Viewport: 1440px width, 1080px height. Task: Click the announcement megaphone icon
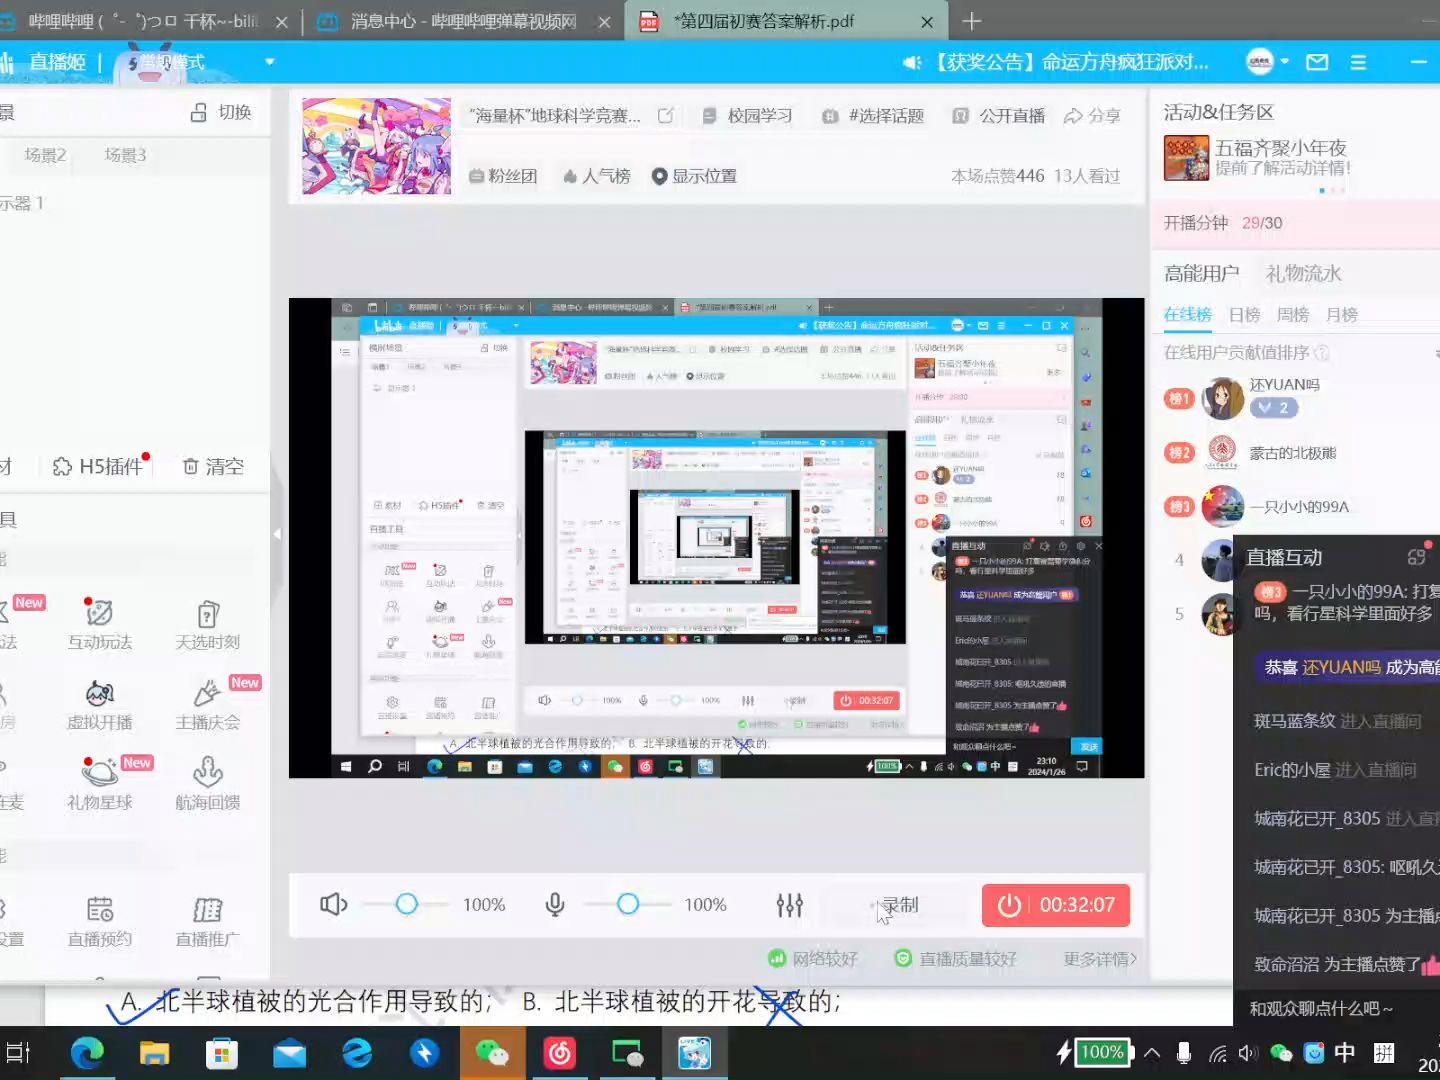pyautogui.click(x=911, y=62)
